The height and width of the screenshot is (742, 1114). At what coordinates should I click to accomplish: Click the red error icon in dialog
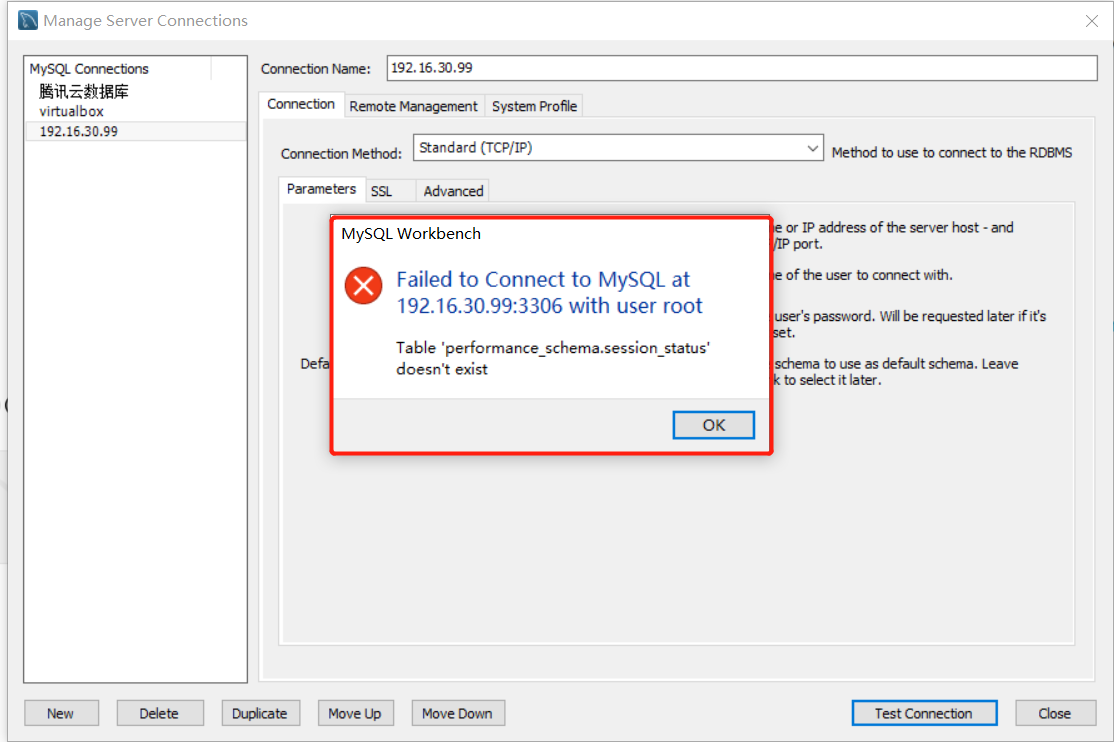coord(363,286)
